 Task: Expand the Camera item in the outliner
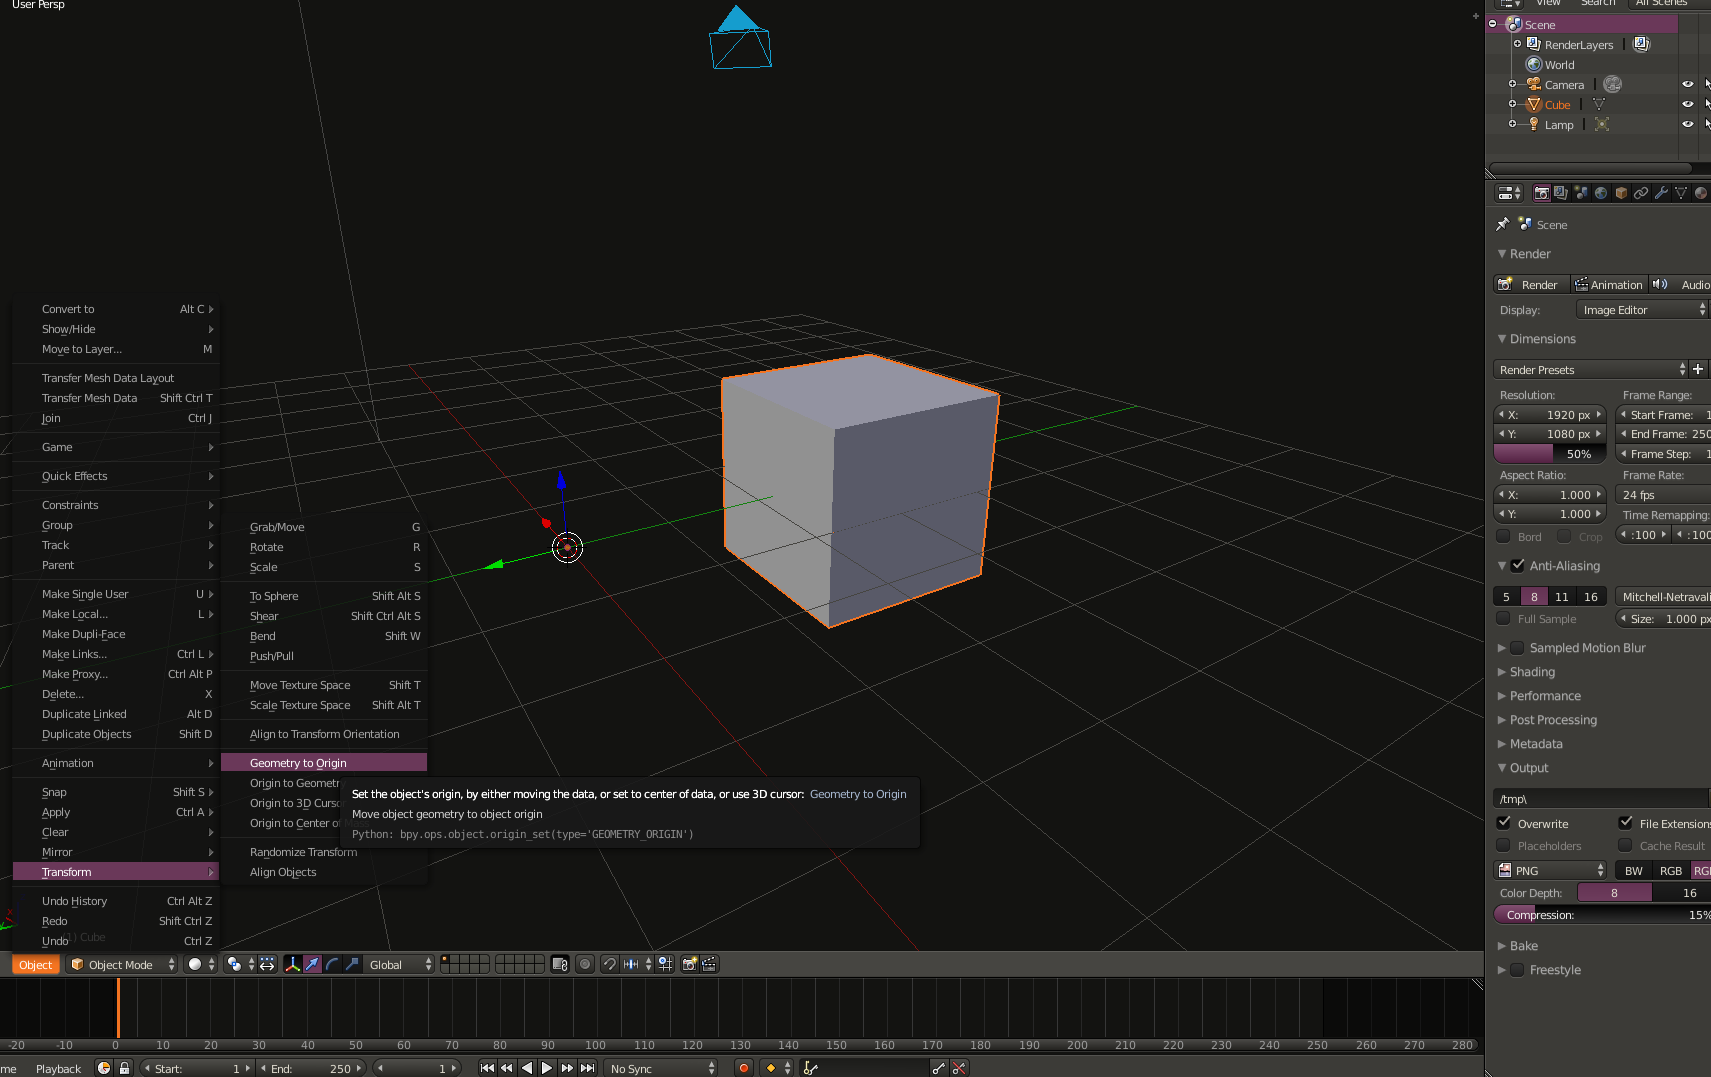[x=1512, y=84]
